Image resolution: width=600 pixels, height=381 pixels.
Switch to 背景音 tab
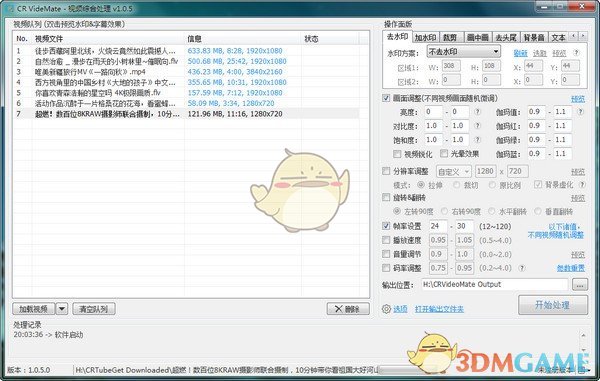pyautogui.click(x=534, y=37)
